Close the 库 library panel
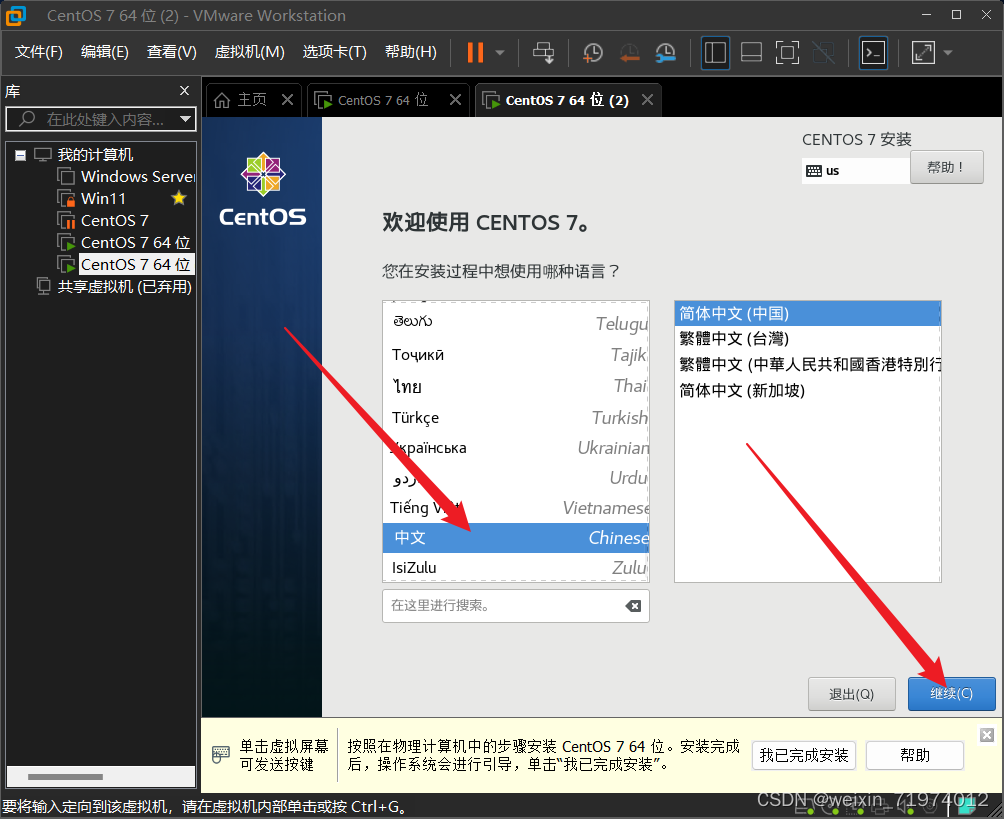Screen dimensions: 1004x819 pos(184,91)
